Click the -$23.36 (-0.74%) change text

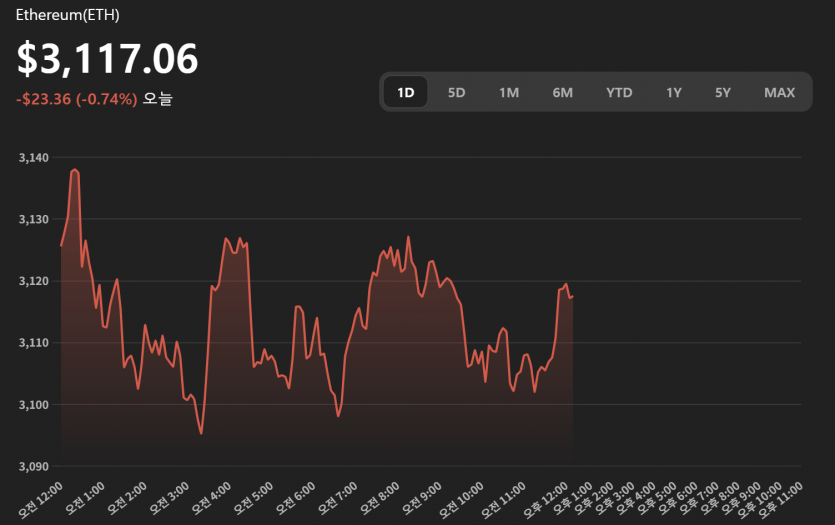point(76,99)
